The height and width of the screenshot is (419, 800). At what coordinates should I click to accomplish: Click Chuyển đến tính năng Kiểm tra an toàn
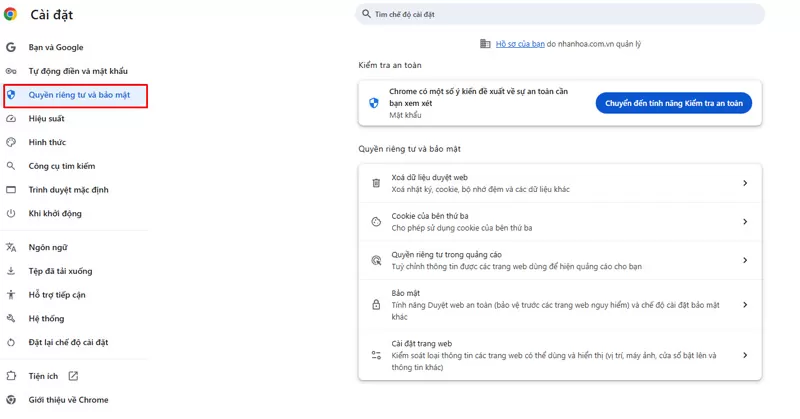point(673,103)
